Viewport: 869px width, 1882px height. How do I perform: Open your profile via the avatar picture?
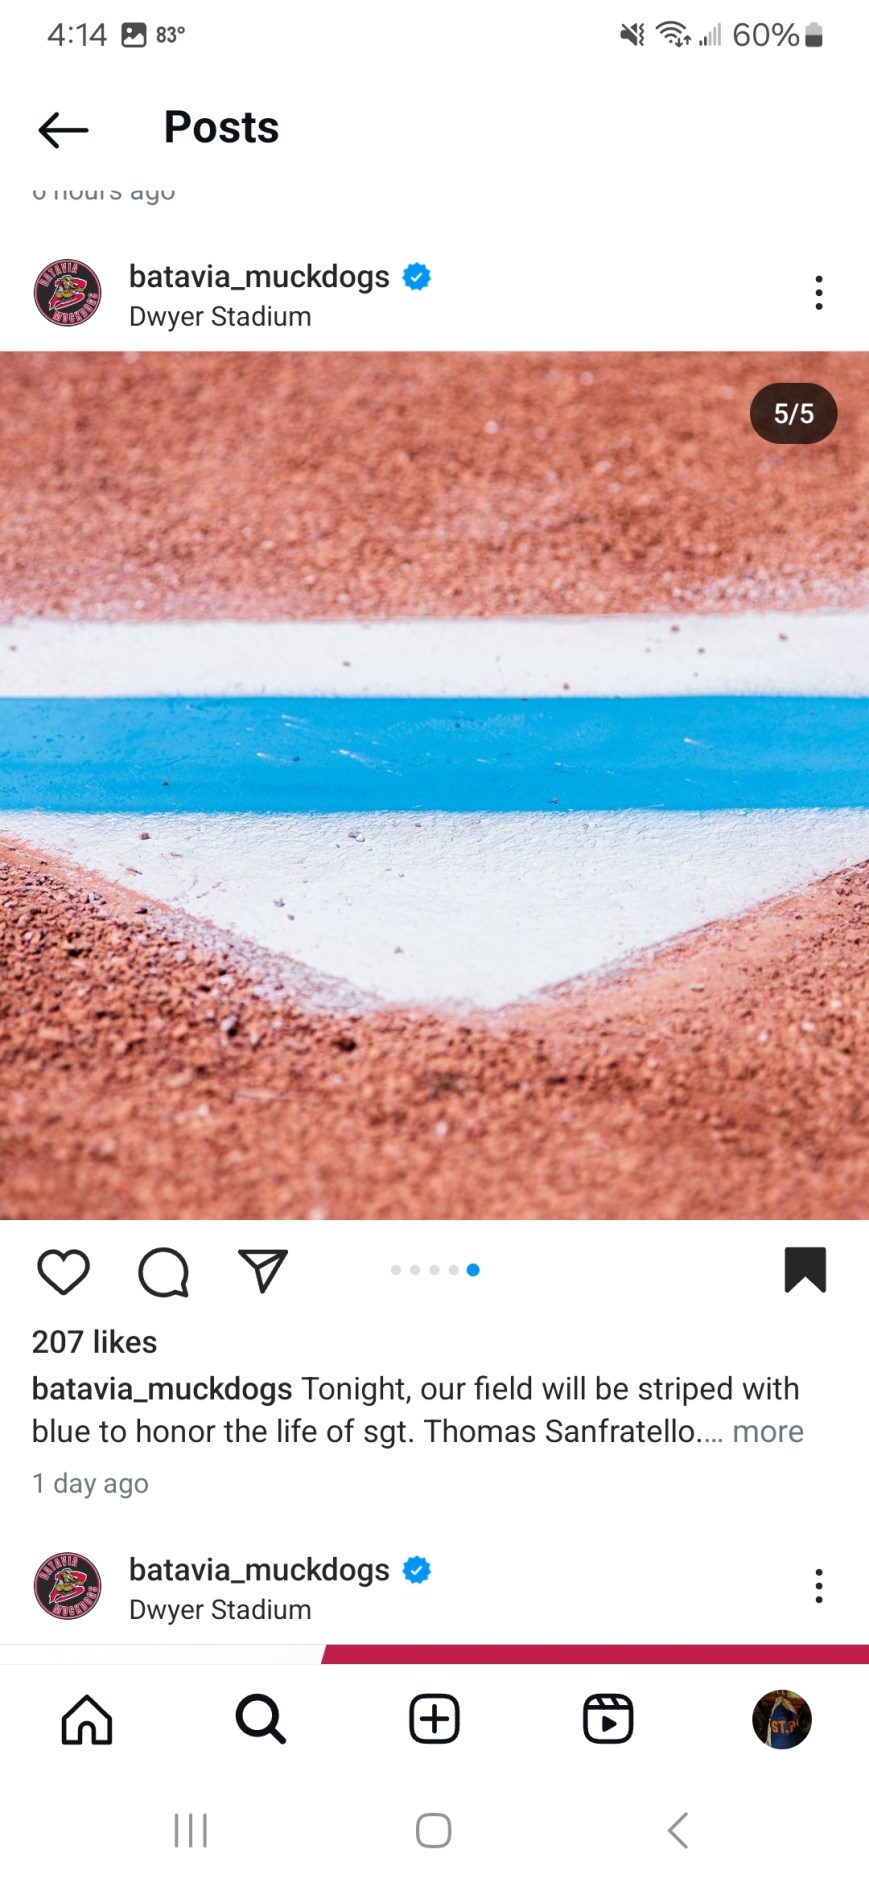[x=782, y=1719]
